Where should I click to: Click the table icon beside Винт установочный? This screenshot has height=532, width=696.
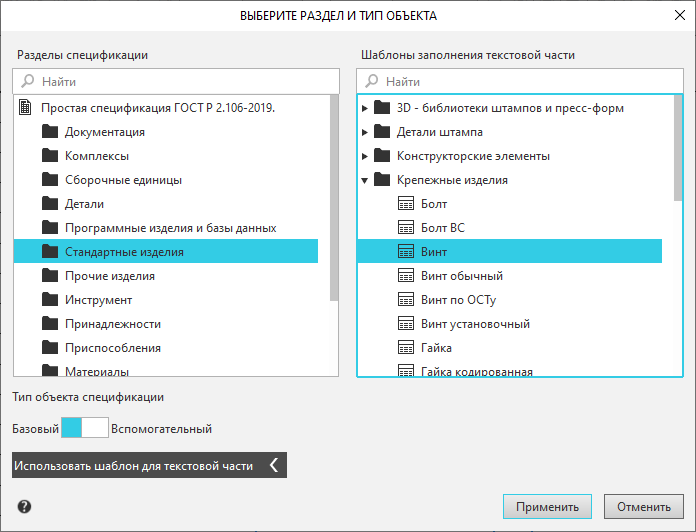[406, 324]
